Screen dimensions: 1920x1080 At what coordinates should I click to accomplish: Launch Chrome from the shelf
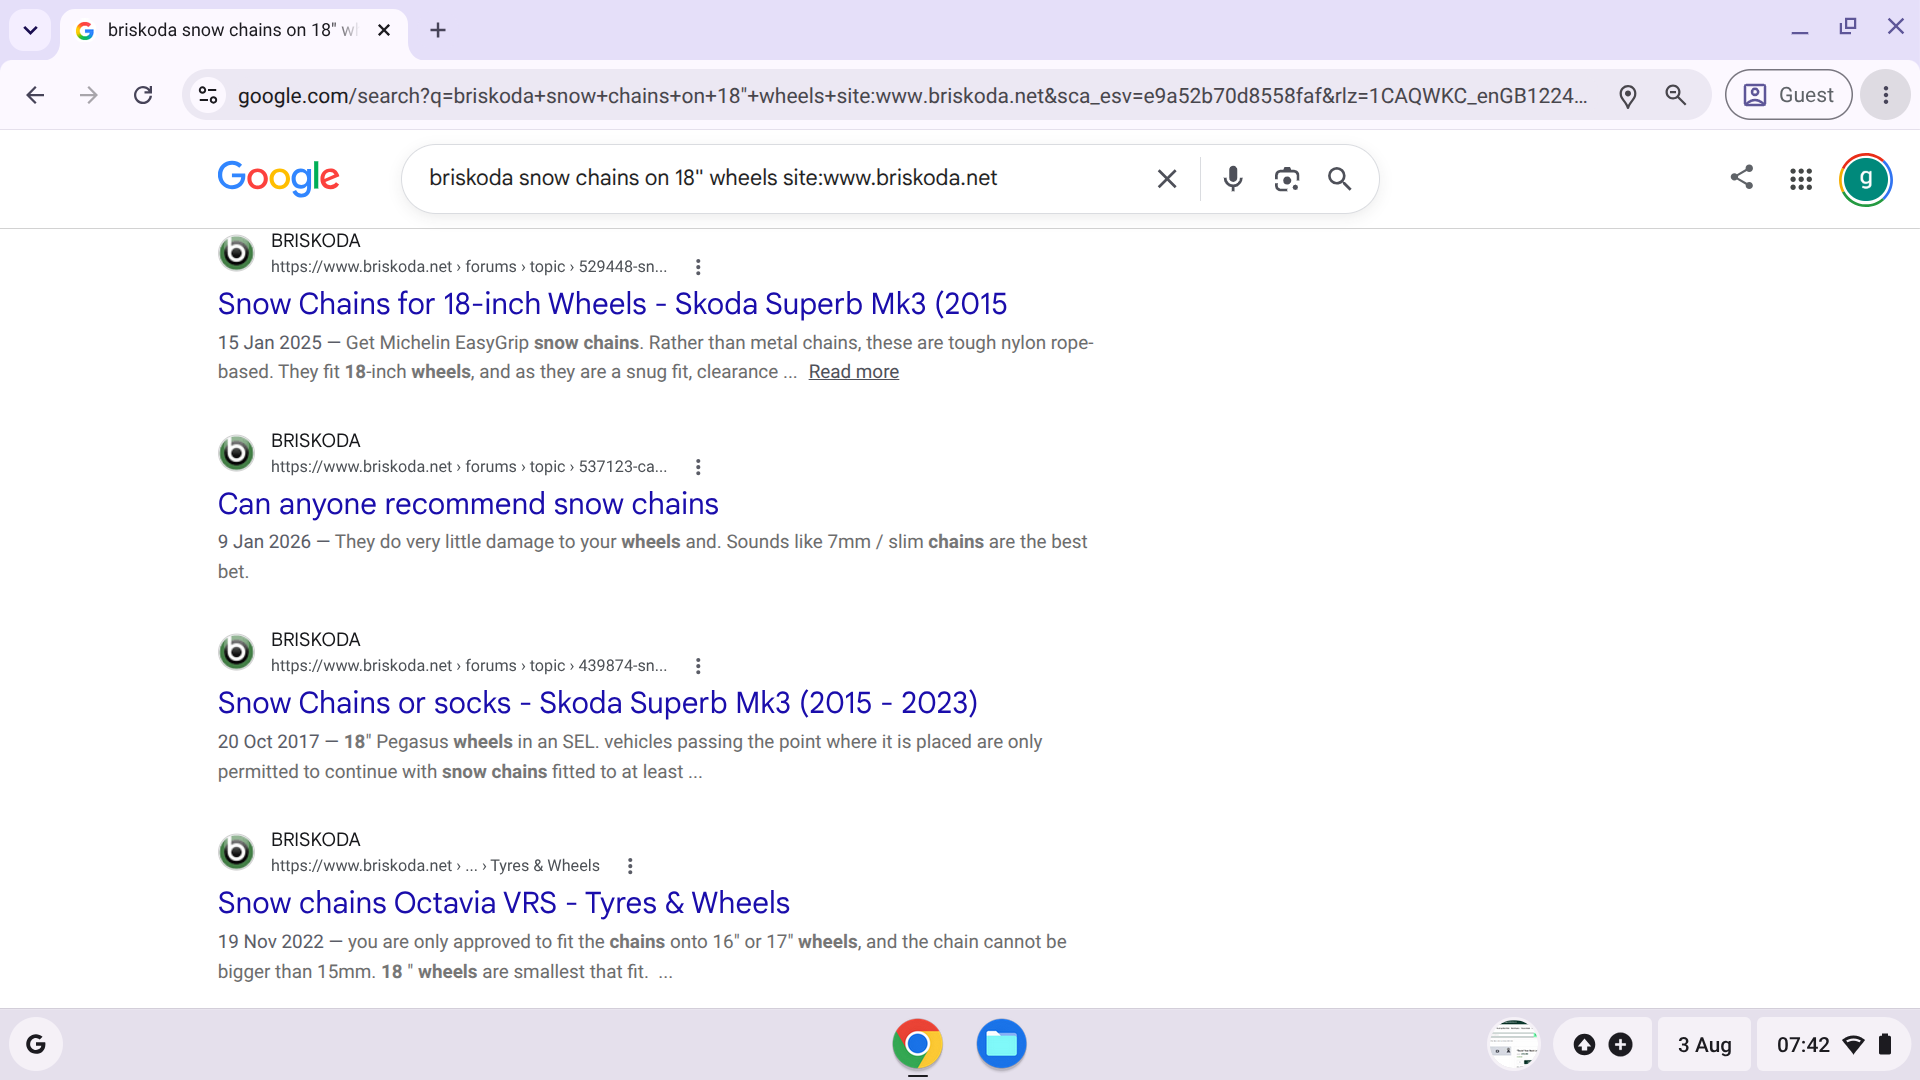[917, 1044]
